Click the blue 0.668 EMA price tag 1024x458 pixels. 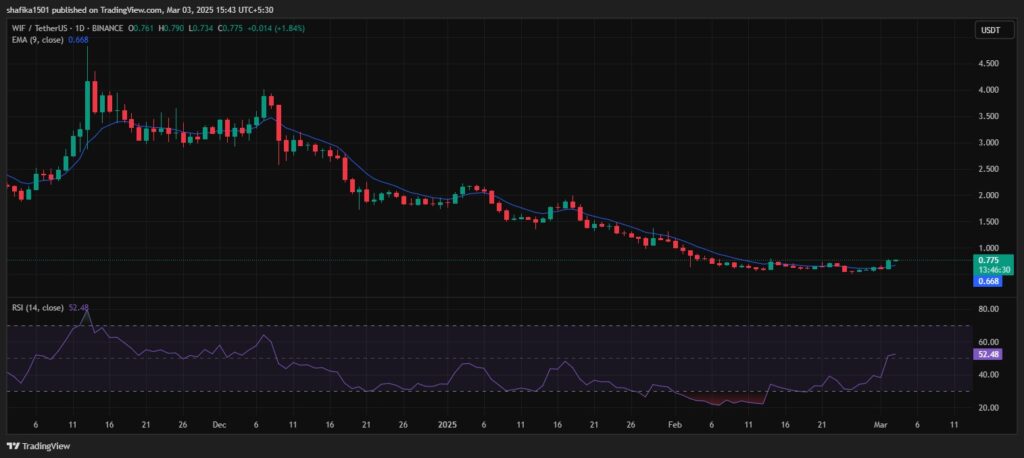(x=988, y=282)
